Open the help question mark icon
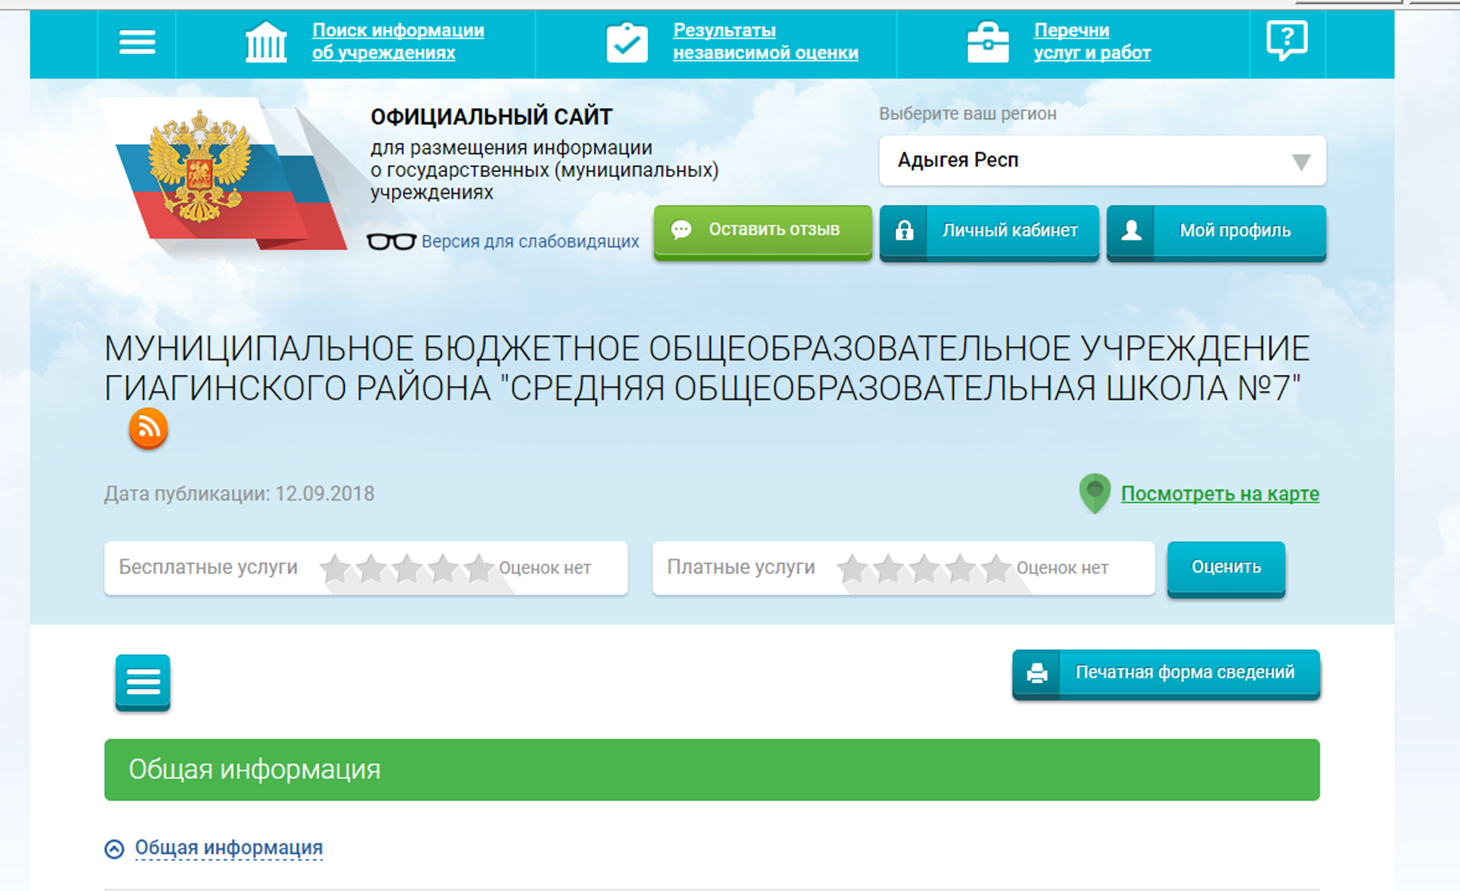Screen dimensions: 1460x891 point(1286,42)
